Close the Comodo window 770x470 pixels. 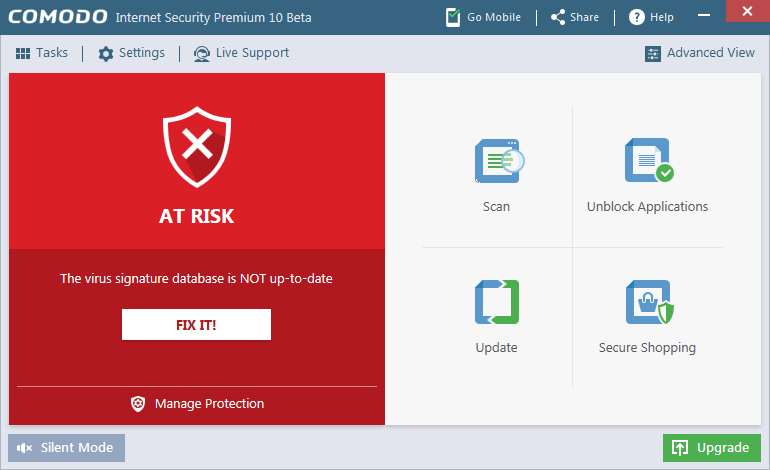747,11
